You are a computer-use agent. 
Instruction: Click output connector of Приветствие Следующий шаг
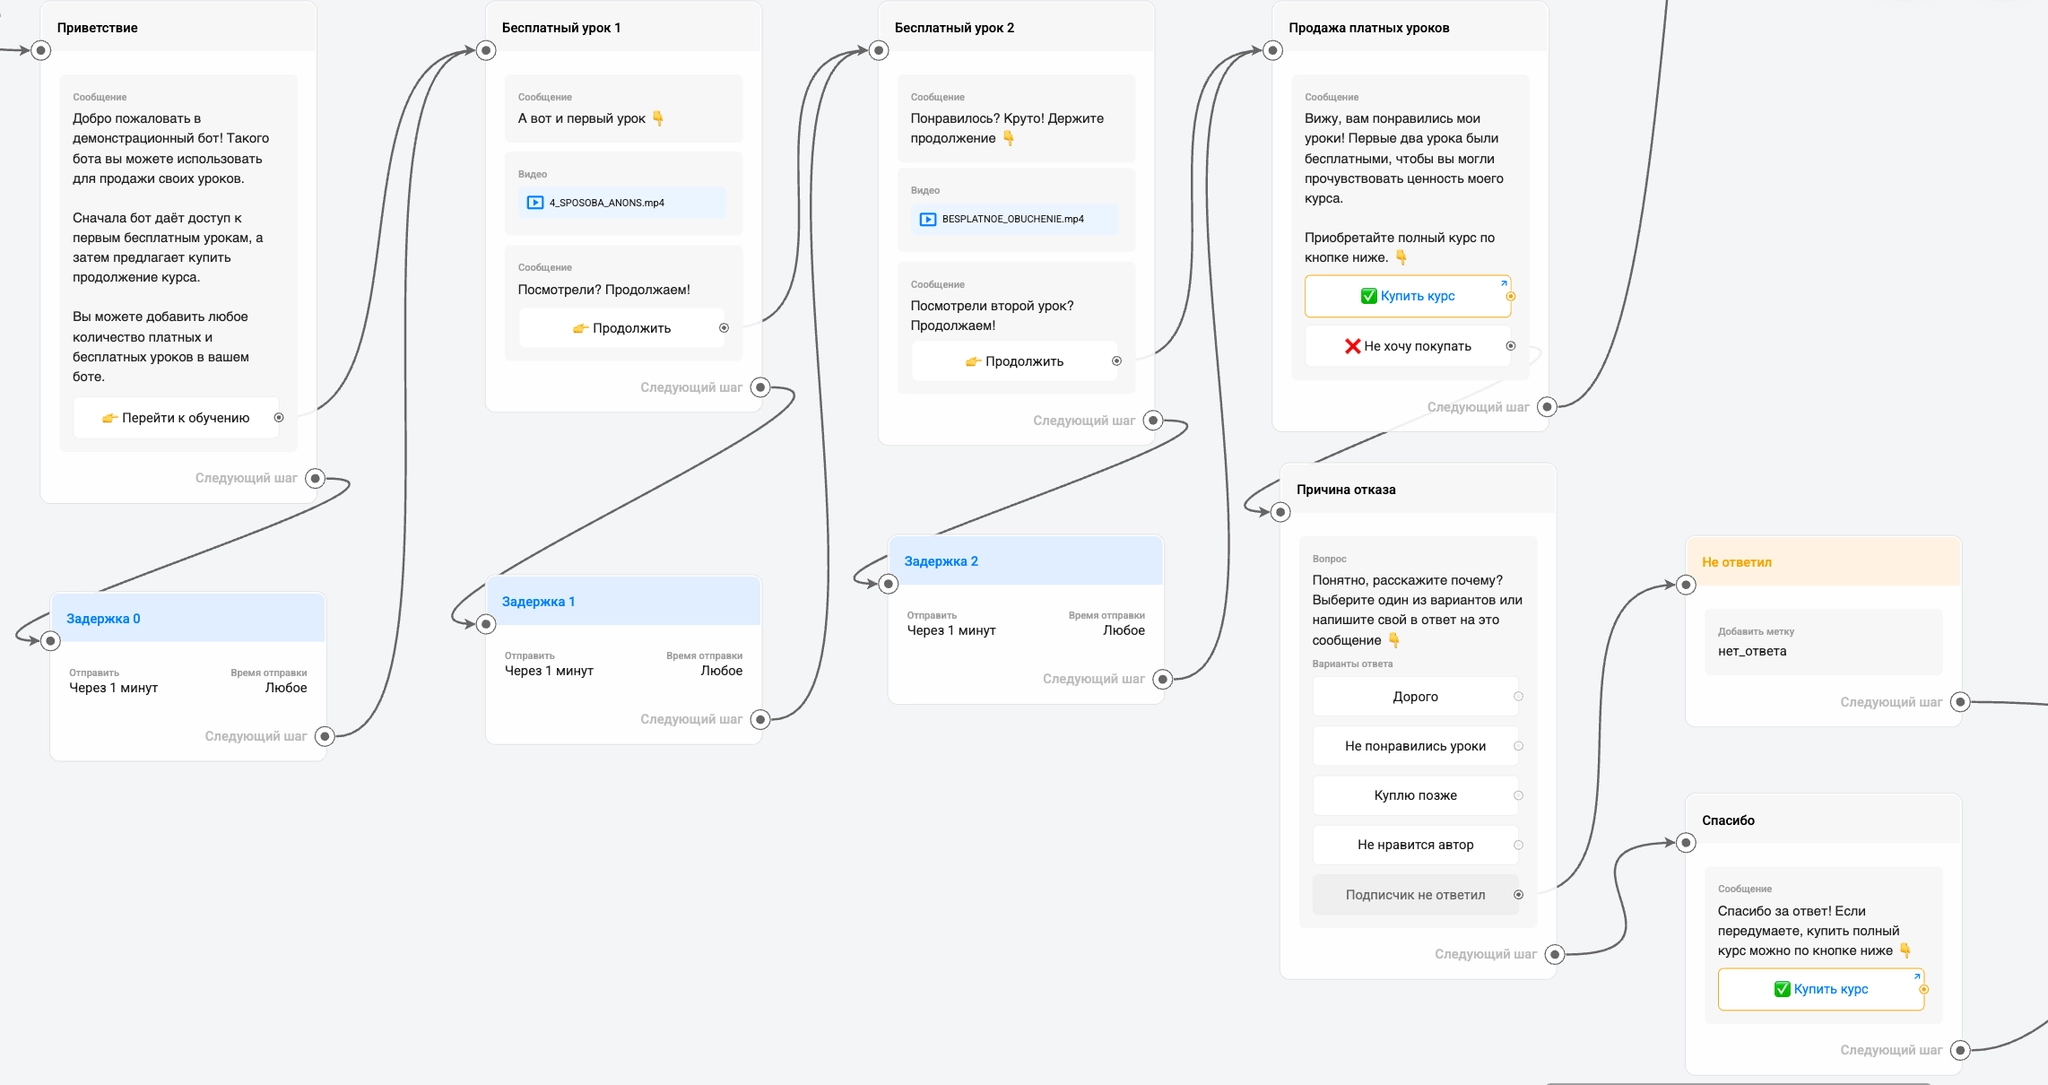point(315,479)
